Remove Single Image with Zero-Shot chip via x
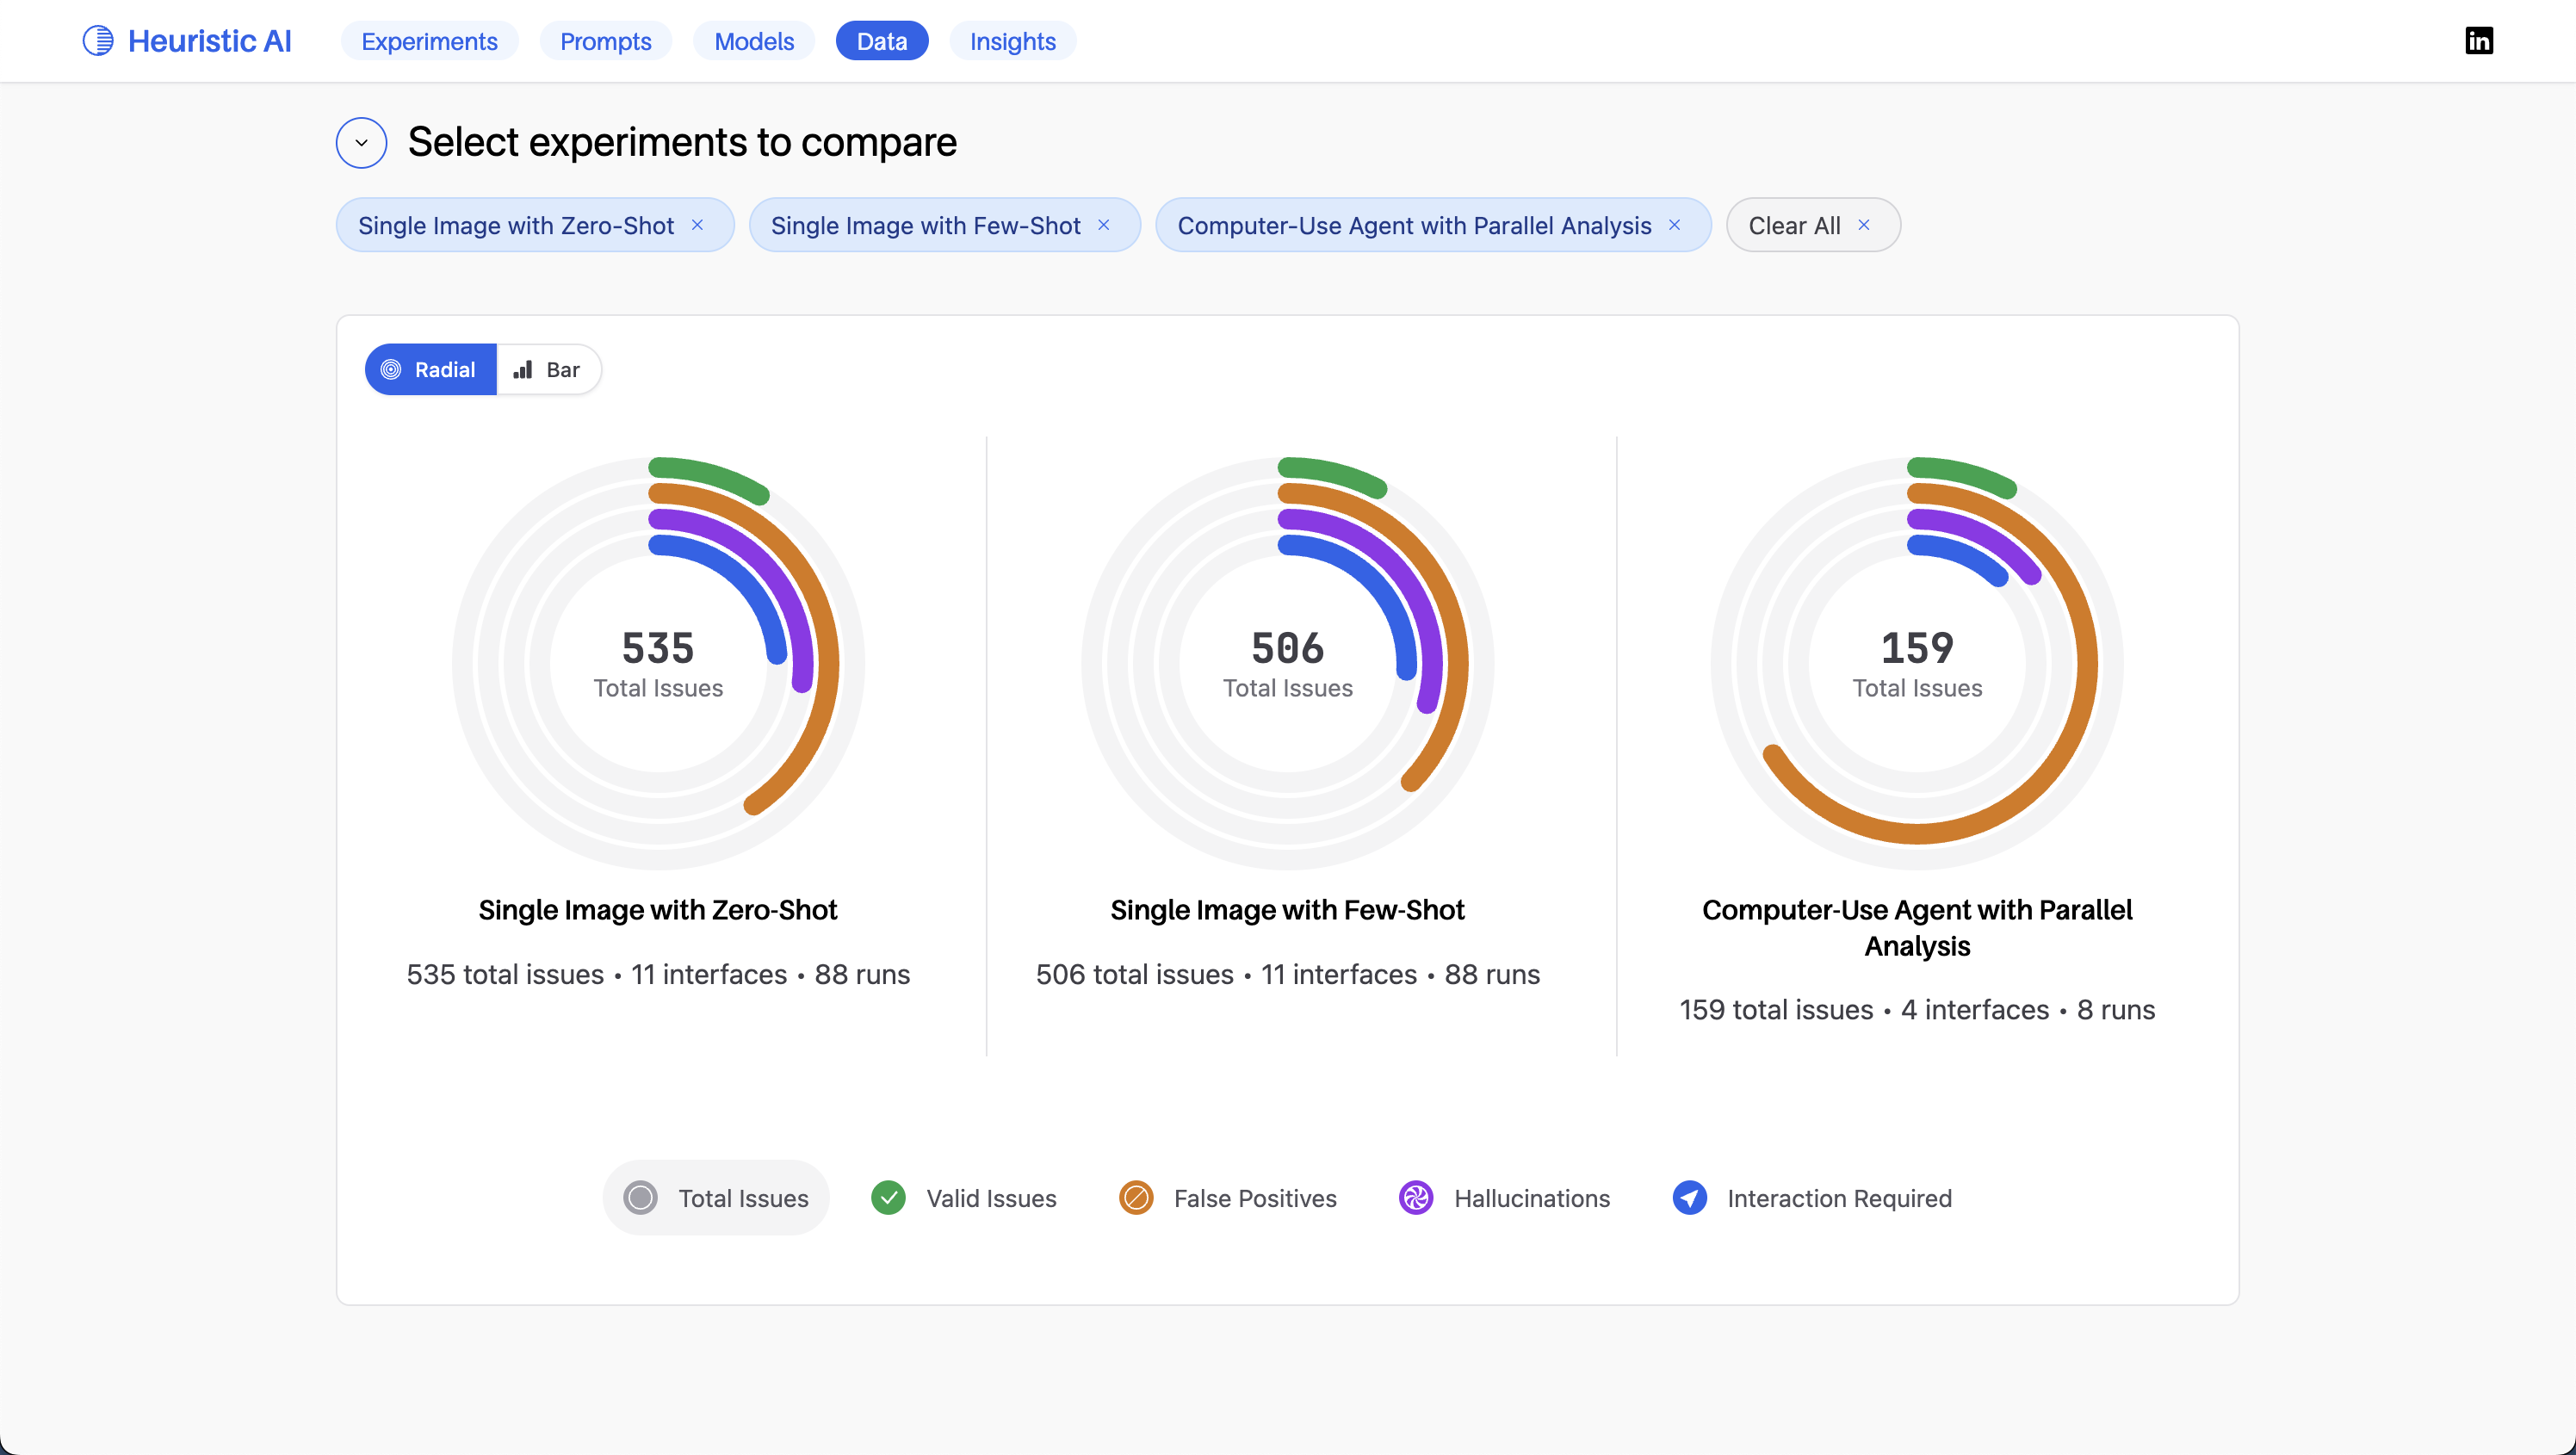 pyautogui.click(x=698, y=225)
